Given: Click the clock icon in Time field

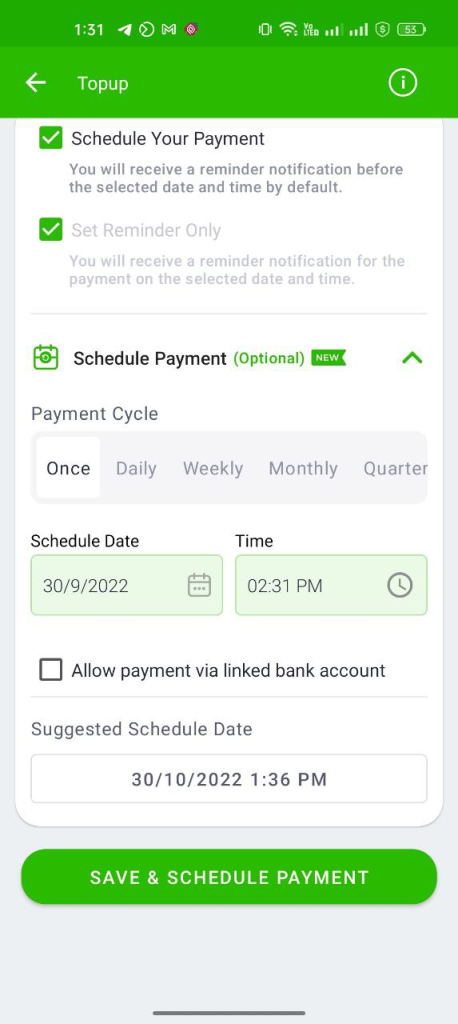Looking at the screenshot, I should (x=400, y=585).
